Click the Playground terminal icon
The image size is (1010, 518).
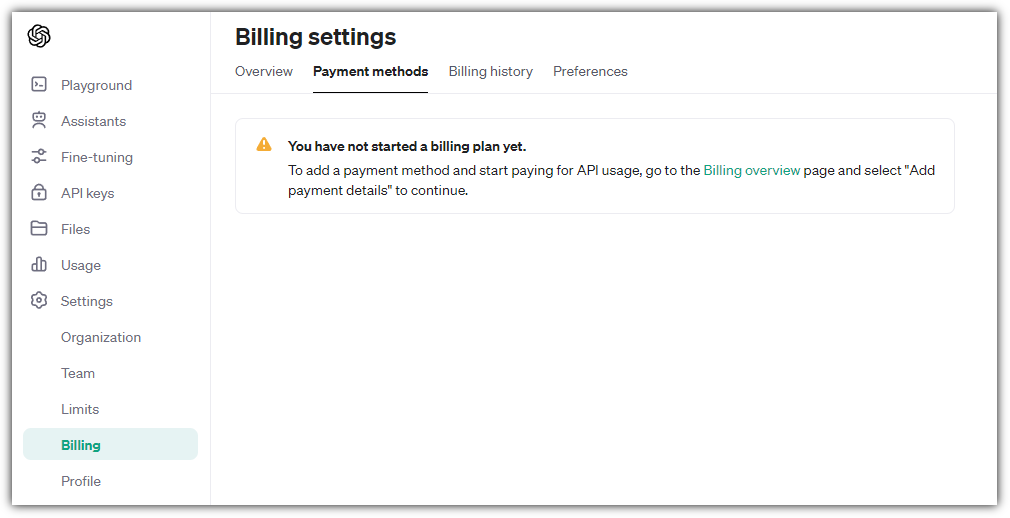(x=39, y=84)
